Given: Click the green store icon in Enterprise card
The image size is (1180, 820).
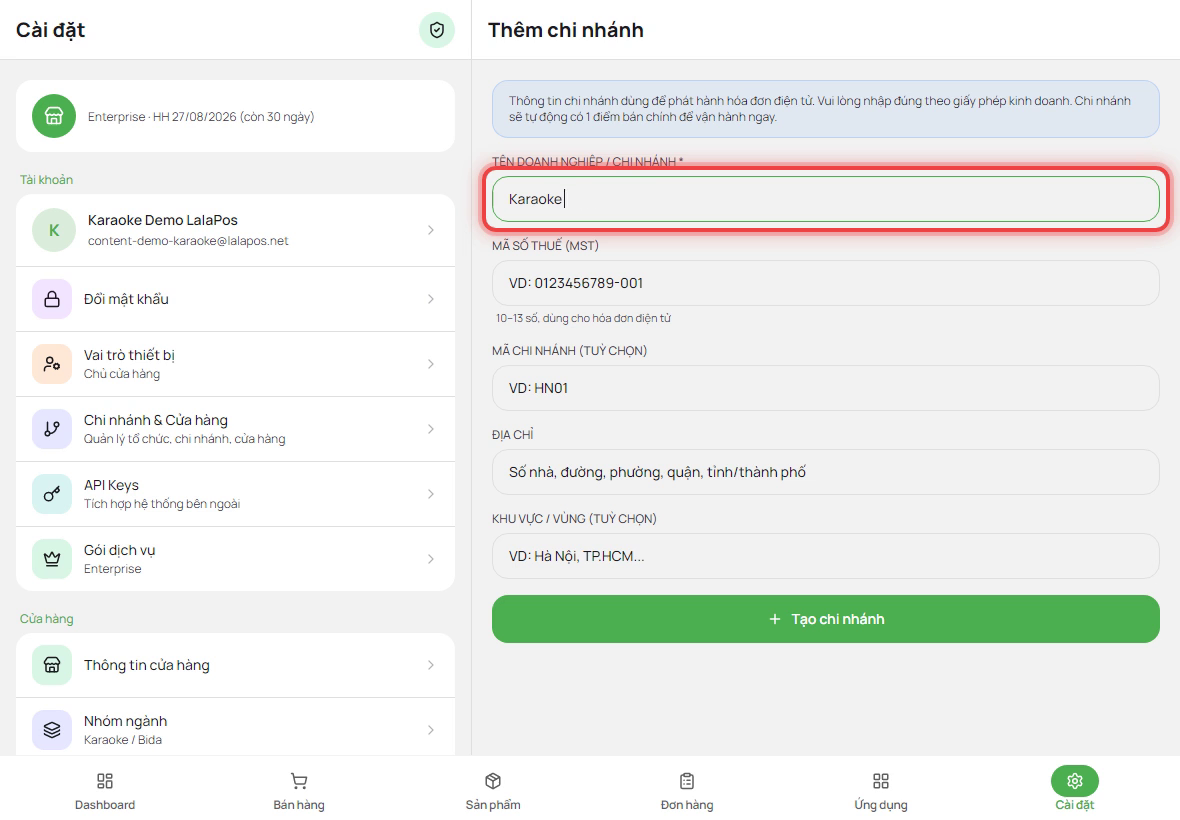Looking at the screenshot, I should click(53, 116).
